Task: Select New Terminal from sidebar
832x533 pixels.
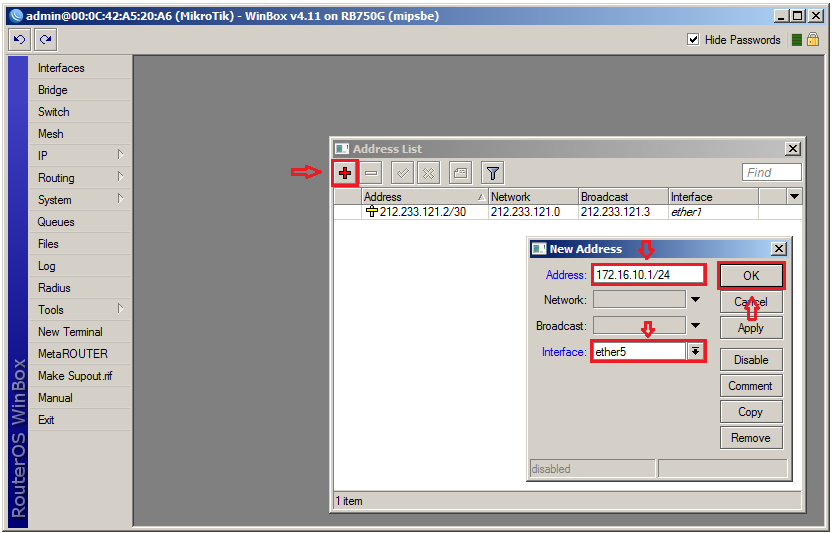Action: (70, 332)
